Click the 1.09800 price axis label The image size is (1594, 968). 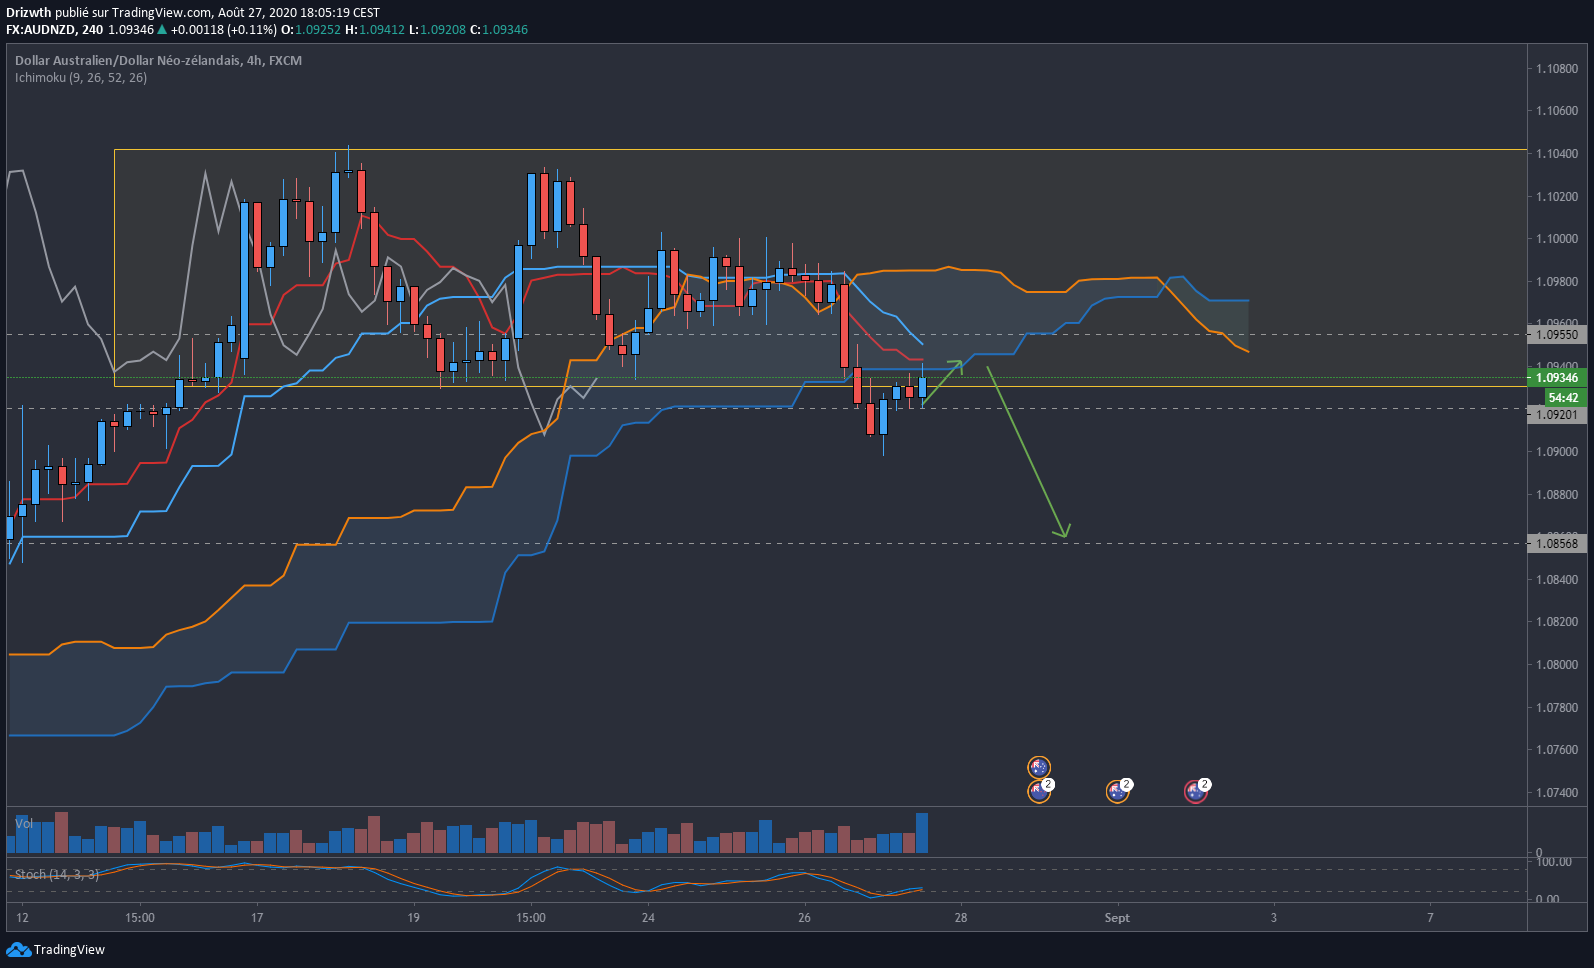pyautogui.click(x=1557, y=282)
